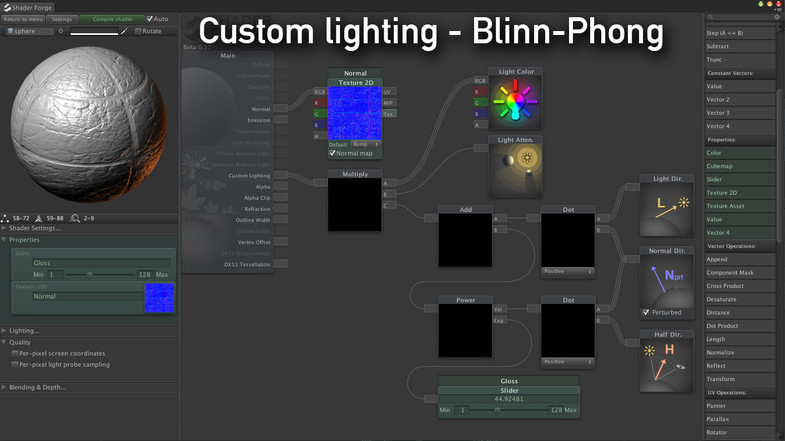Click the Normal input connector on Main node

(280, 109)
